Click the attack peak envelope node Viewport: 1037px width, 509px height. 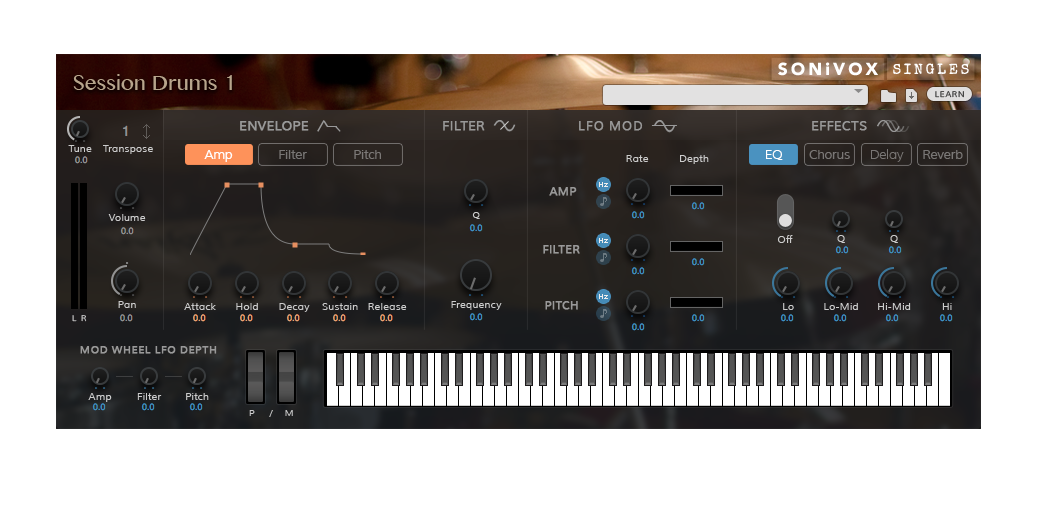coord(227,185)
